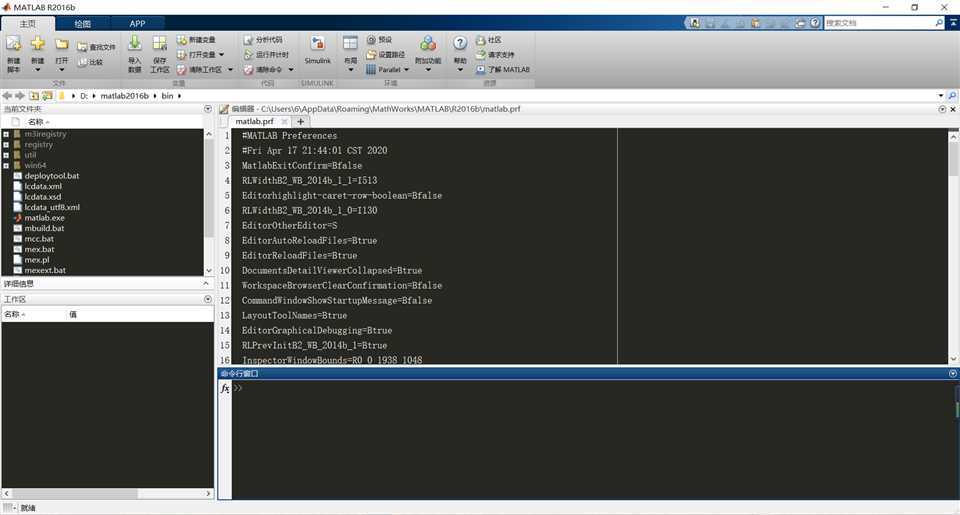Launch Simulink from the toolstrip
Viewport: 960px width, 515px height.
317,50
